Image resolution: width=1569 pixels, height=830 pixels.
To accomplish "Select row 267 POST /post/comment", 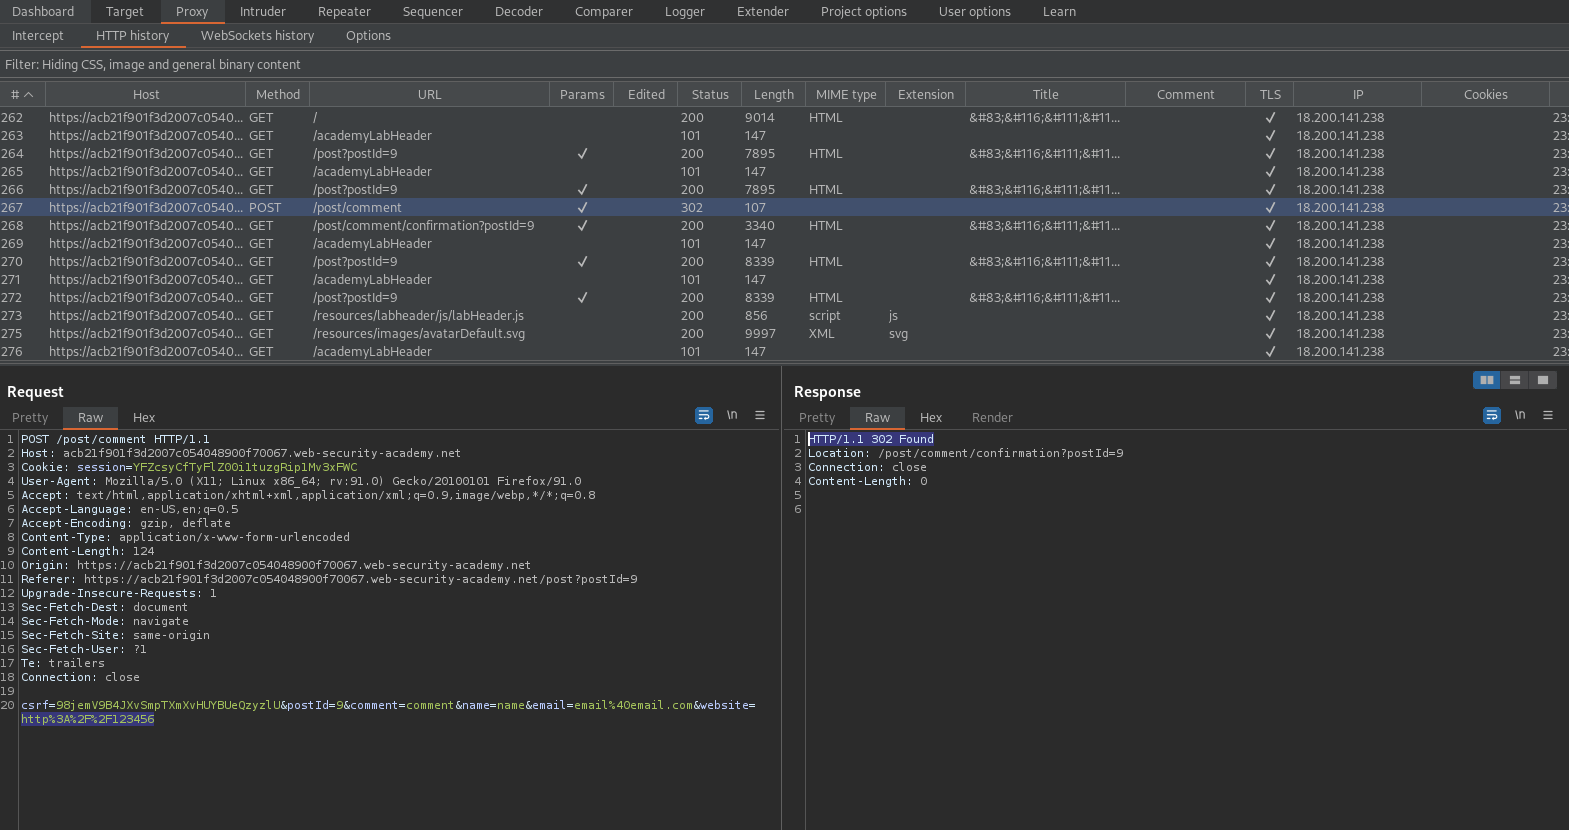I will point(784,208).
